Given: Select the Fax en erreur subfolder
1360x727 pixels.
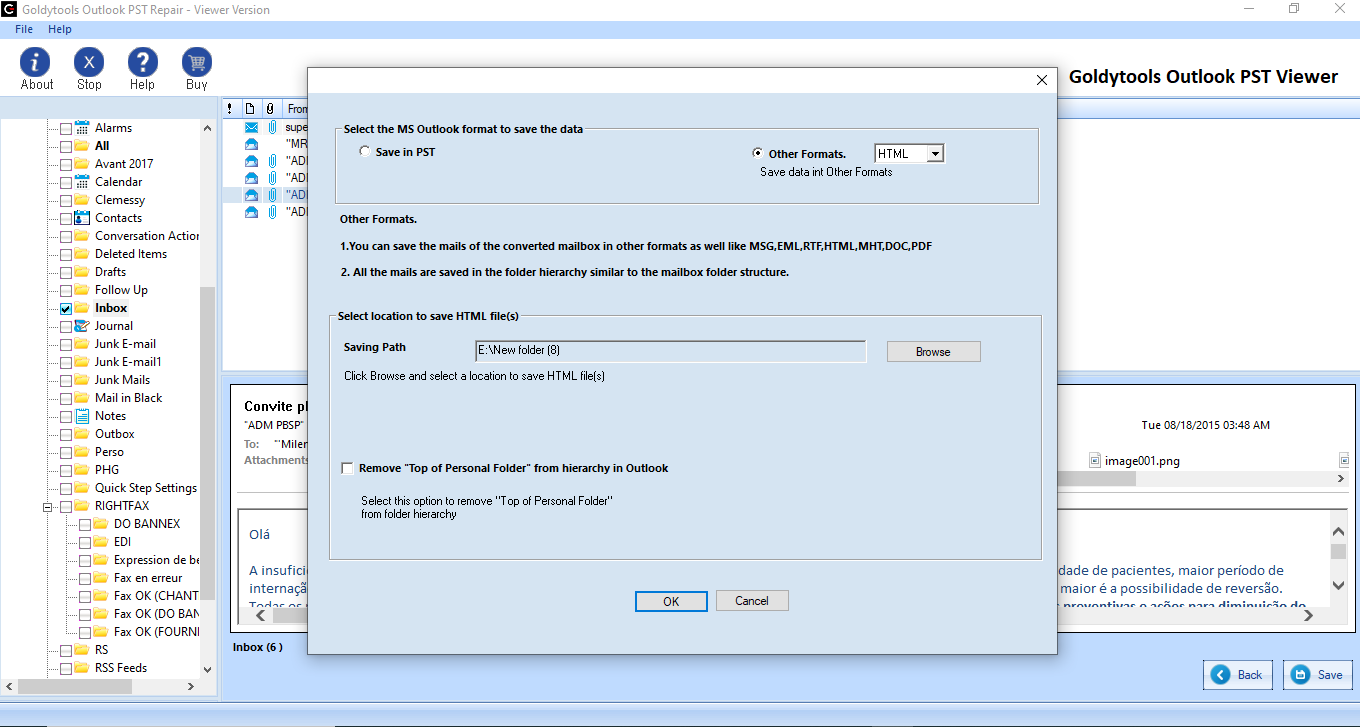Looking at the screenshot, I should [x=148, y=578].
